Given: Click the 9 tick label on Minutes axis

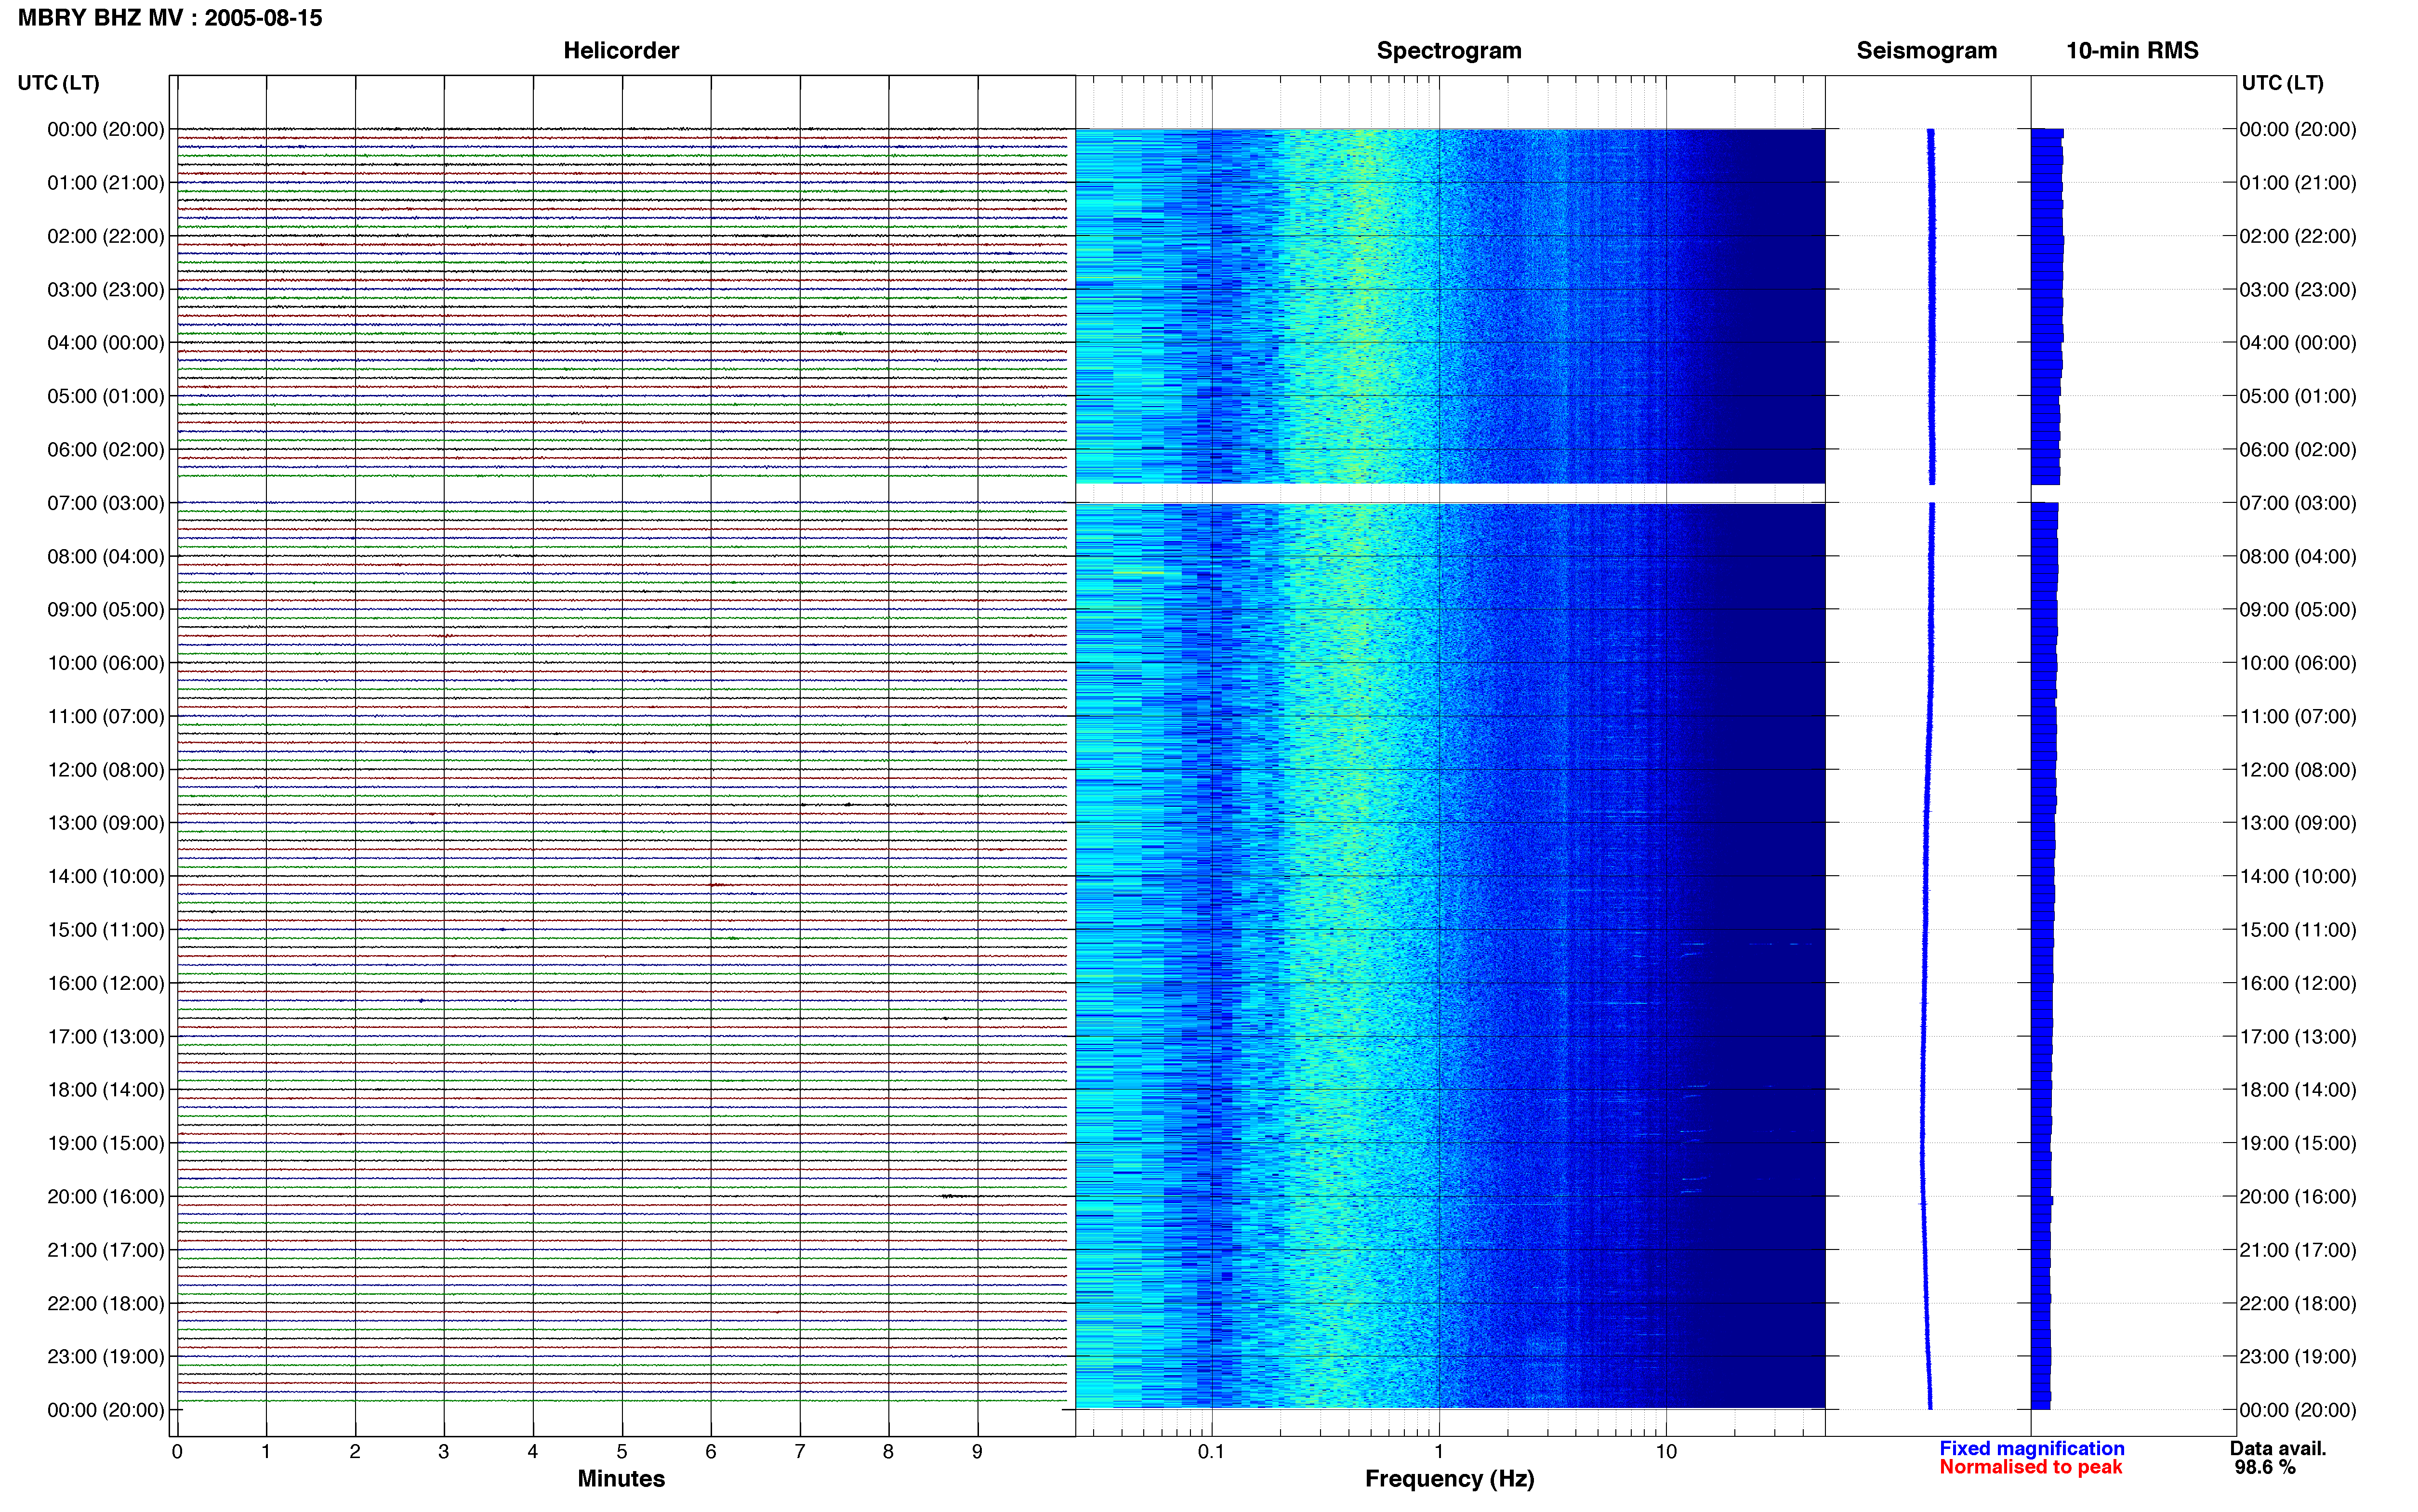Looking at the screenshot, I should (x=977, y=1452).
